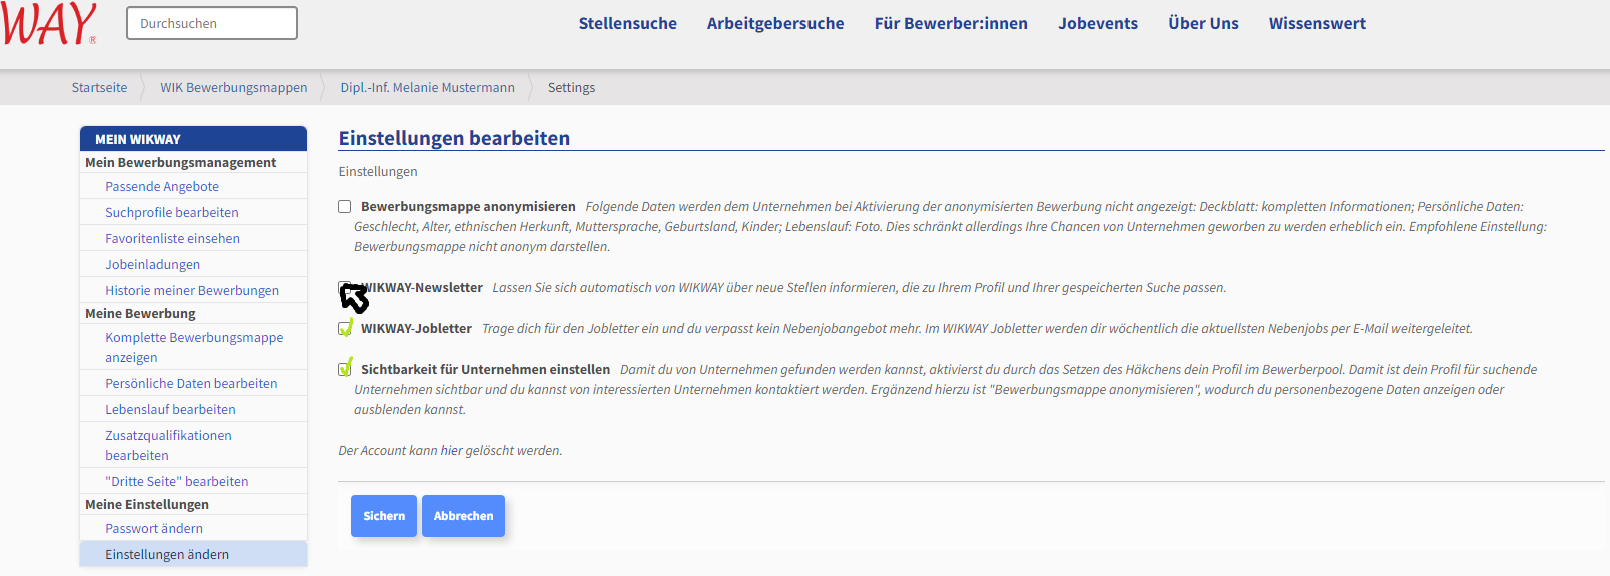The height and width of the screenshot is (576, 1610).
Task: Open Über Uns menu item
Action: tap(1203, 23)
